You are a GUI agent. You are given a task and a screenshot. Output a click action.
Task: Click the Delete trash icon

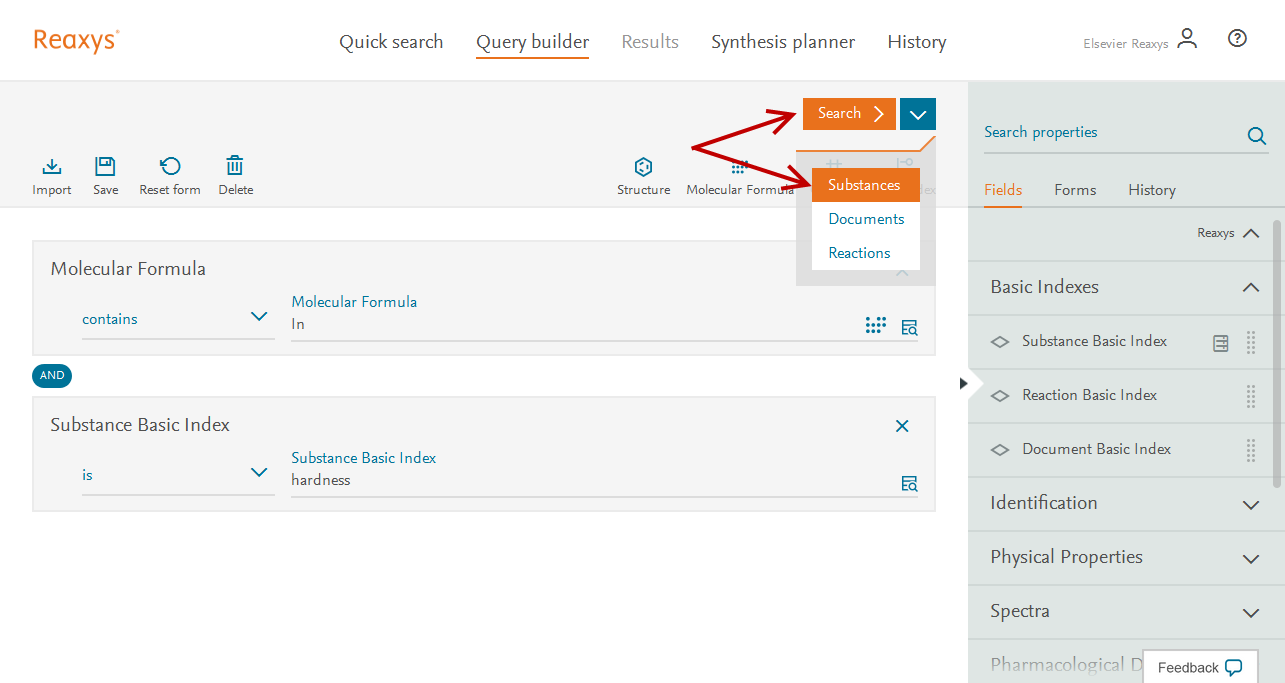pos(235,167)
